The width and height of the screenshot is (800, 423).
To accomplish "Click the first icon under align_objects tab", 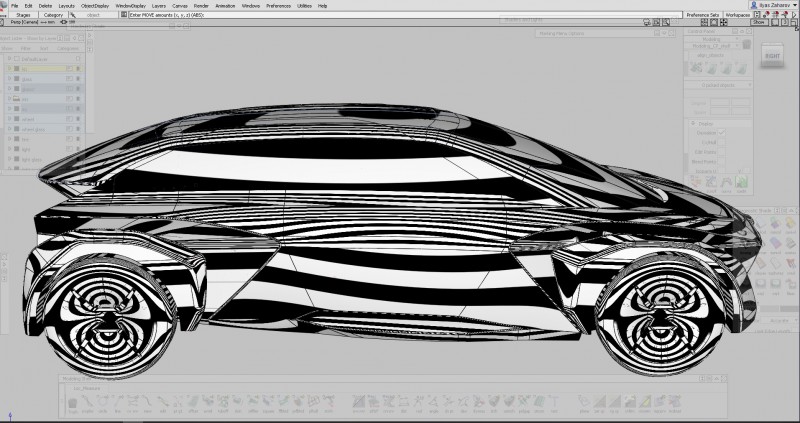I will click(x=695, y=68).
